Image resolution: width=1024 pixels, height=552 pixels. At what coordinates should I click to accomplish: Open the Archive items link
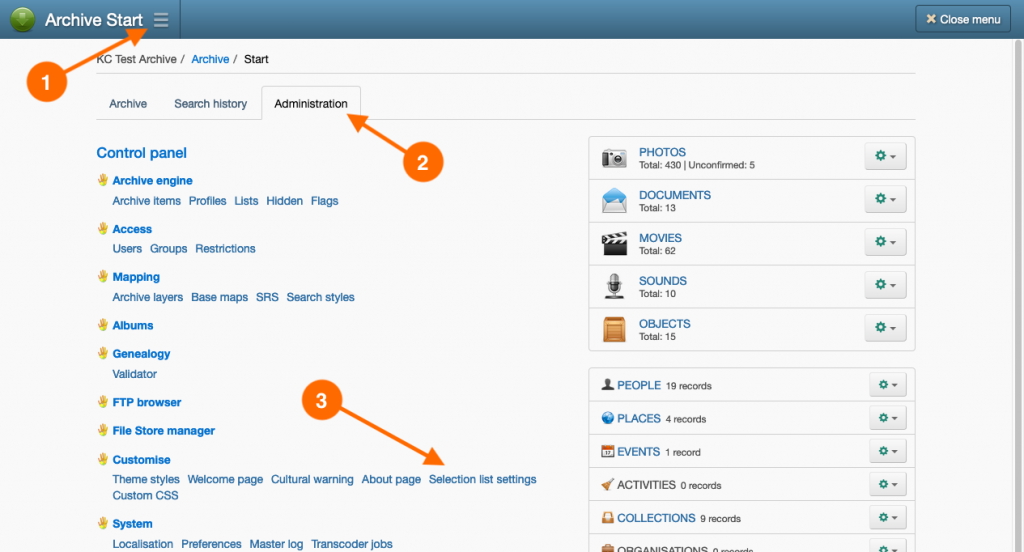pos(146,201)
